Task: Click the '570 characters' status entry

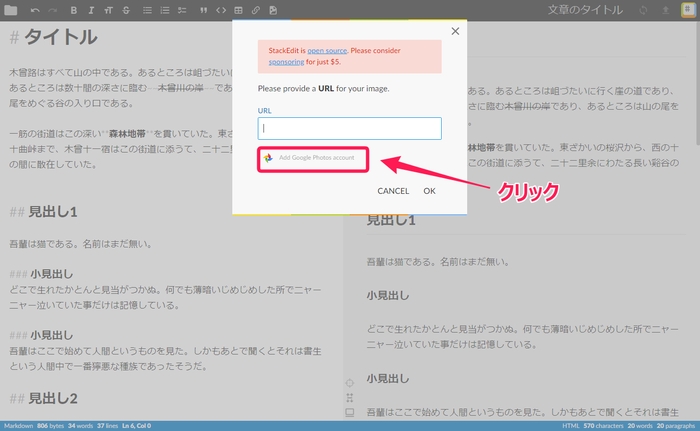Action: click(603, 426)
